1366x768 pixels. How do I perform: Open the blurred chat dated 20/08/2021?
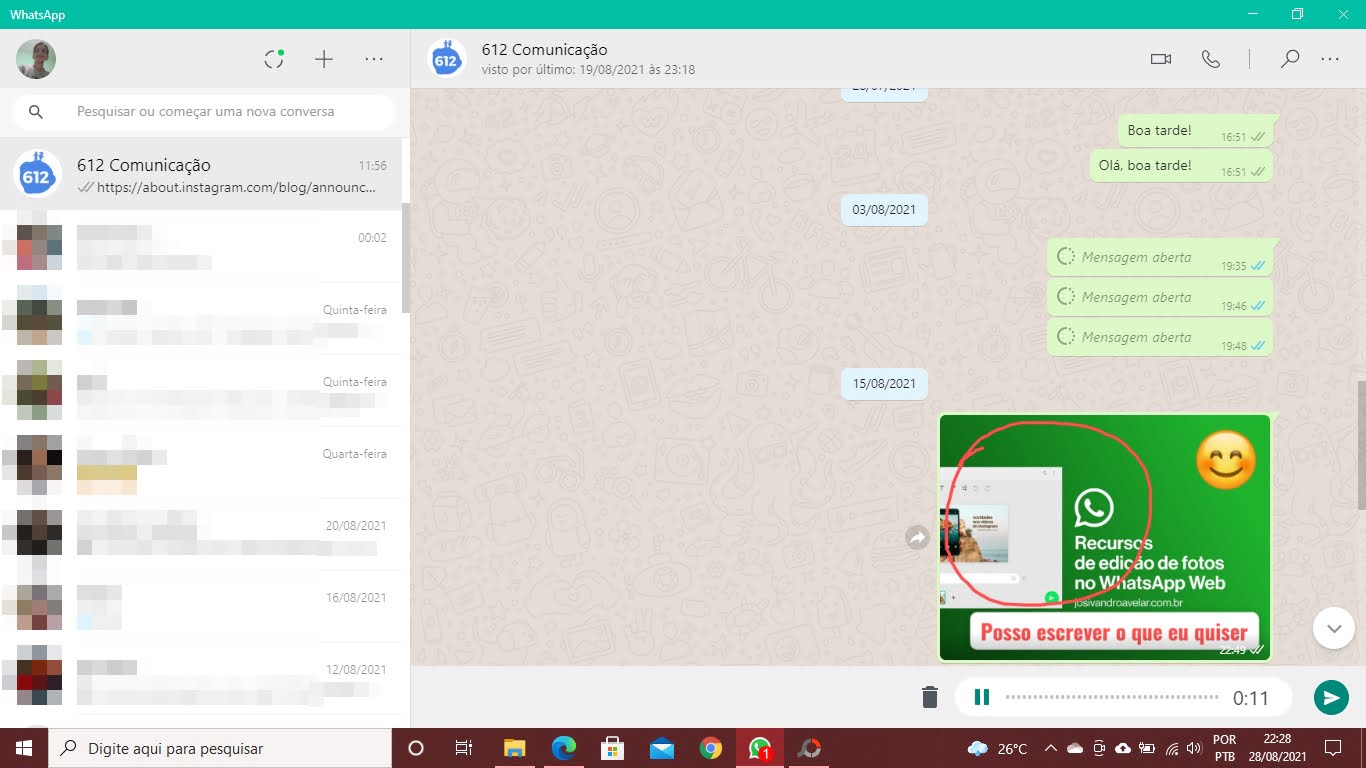pos(200,534)
